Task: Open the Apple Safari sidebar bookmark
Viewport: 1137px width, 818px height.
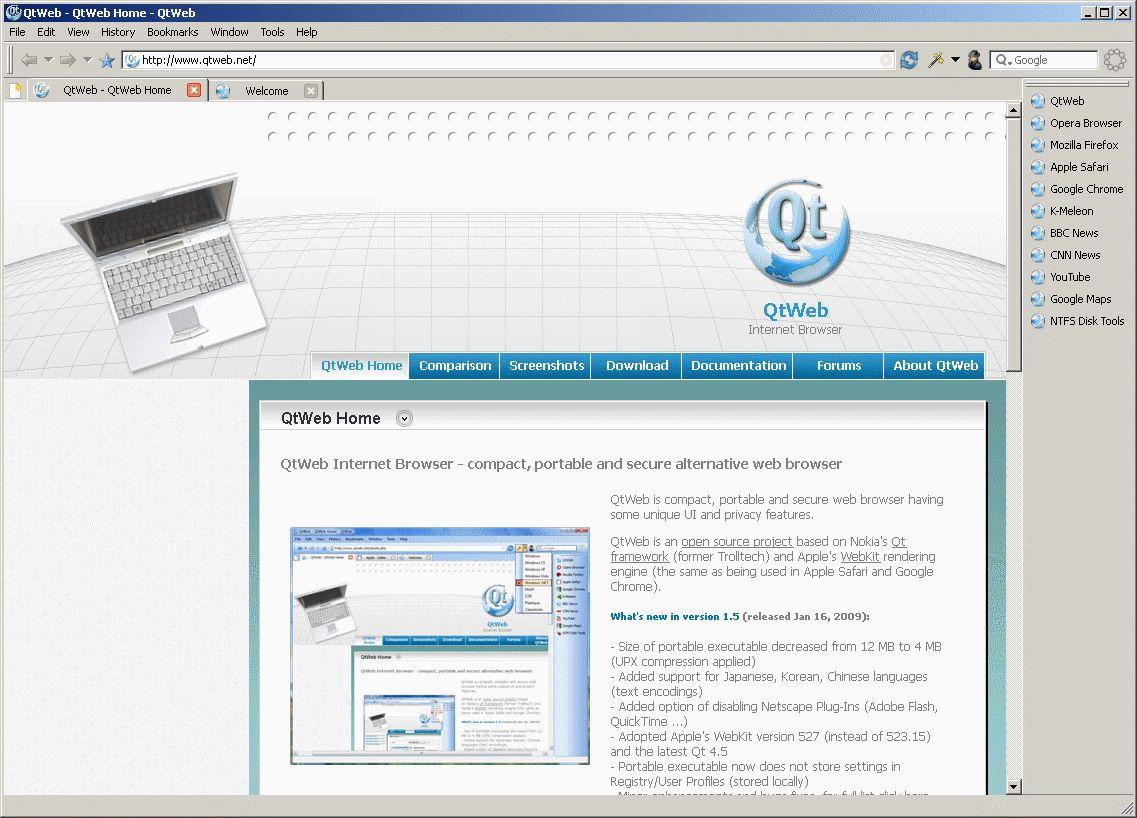Action: tap(1070, 167)
